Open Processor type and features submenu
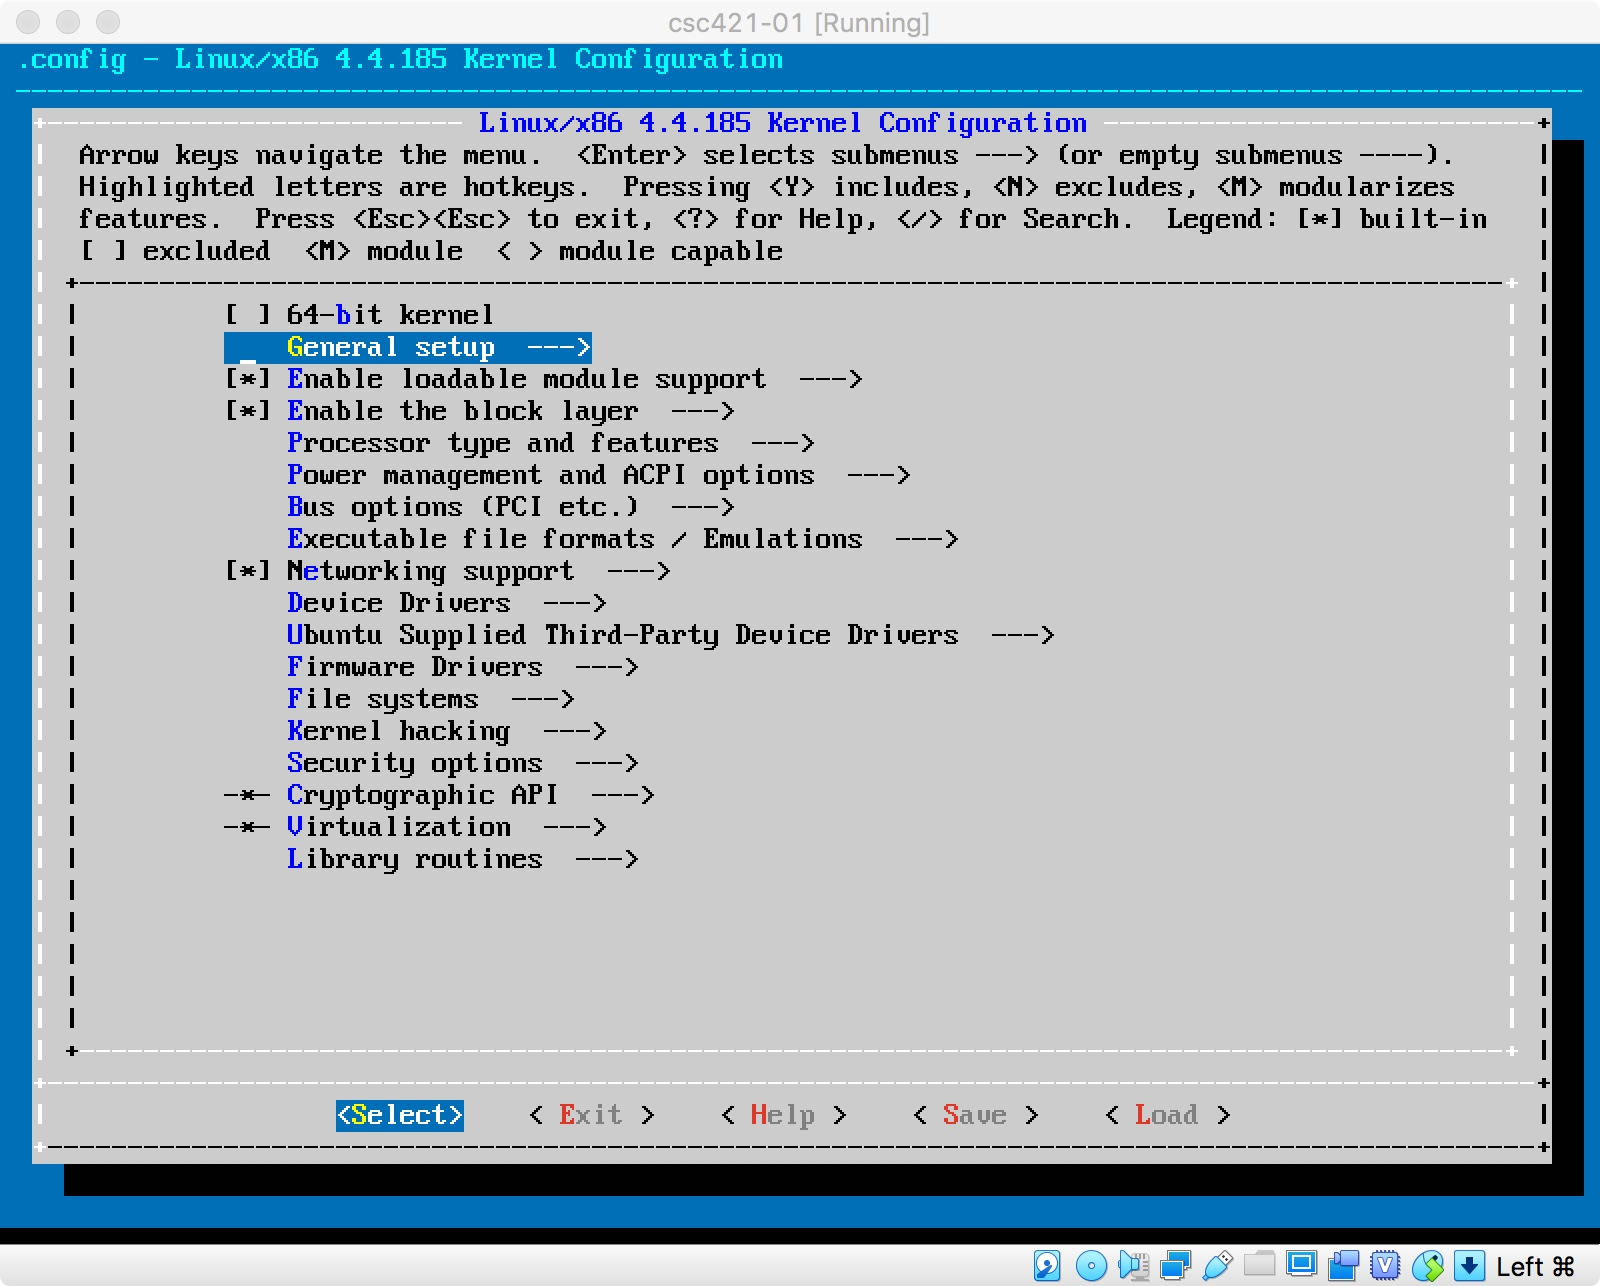This screenshot has width=1600, height=1286. pyautogui.click(x=550, y=443)
